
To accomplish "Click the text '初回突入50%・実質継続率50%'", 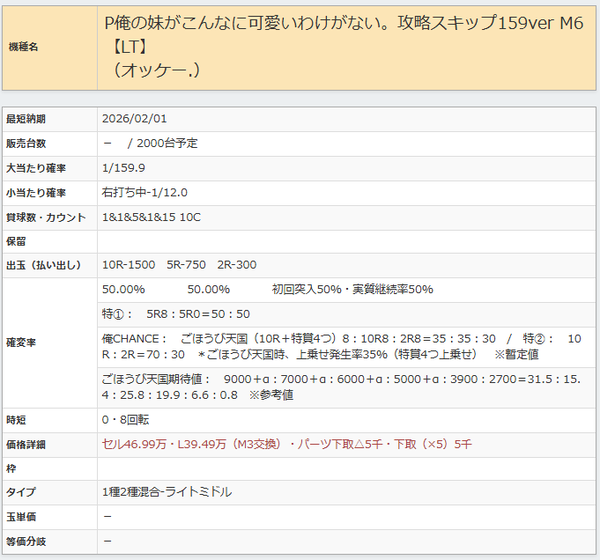I will point(352,289).
